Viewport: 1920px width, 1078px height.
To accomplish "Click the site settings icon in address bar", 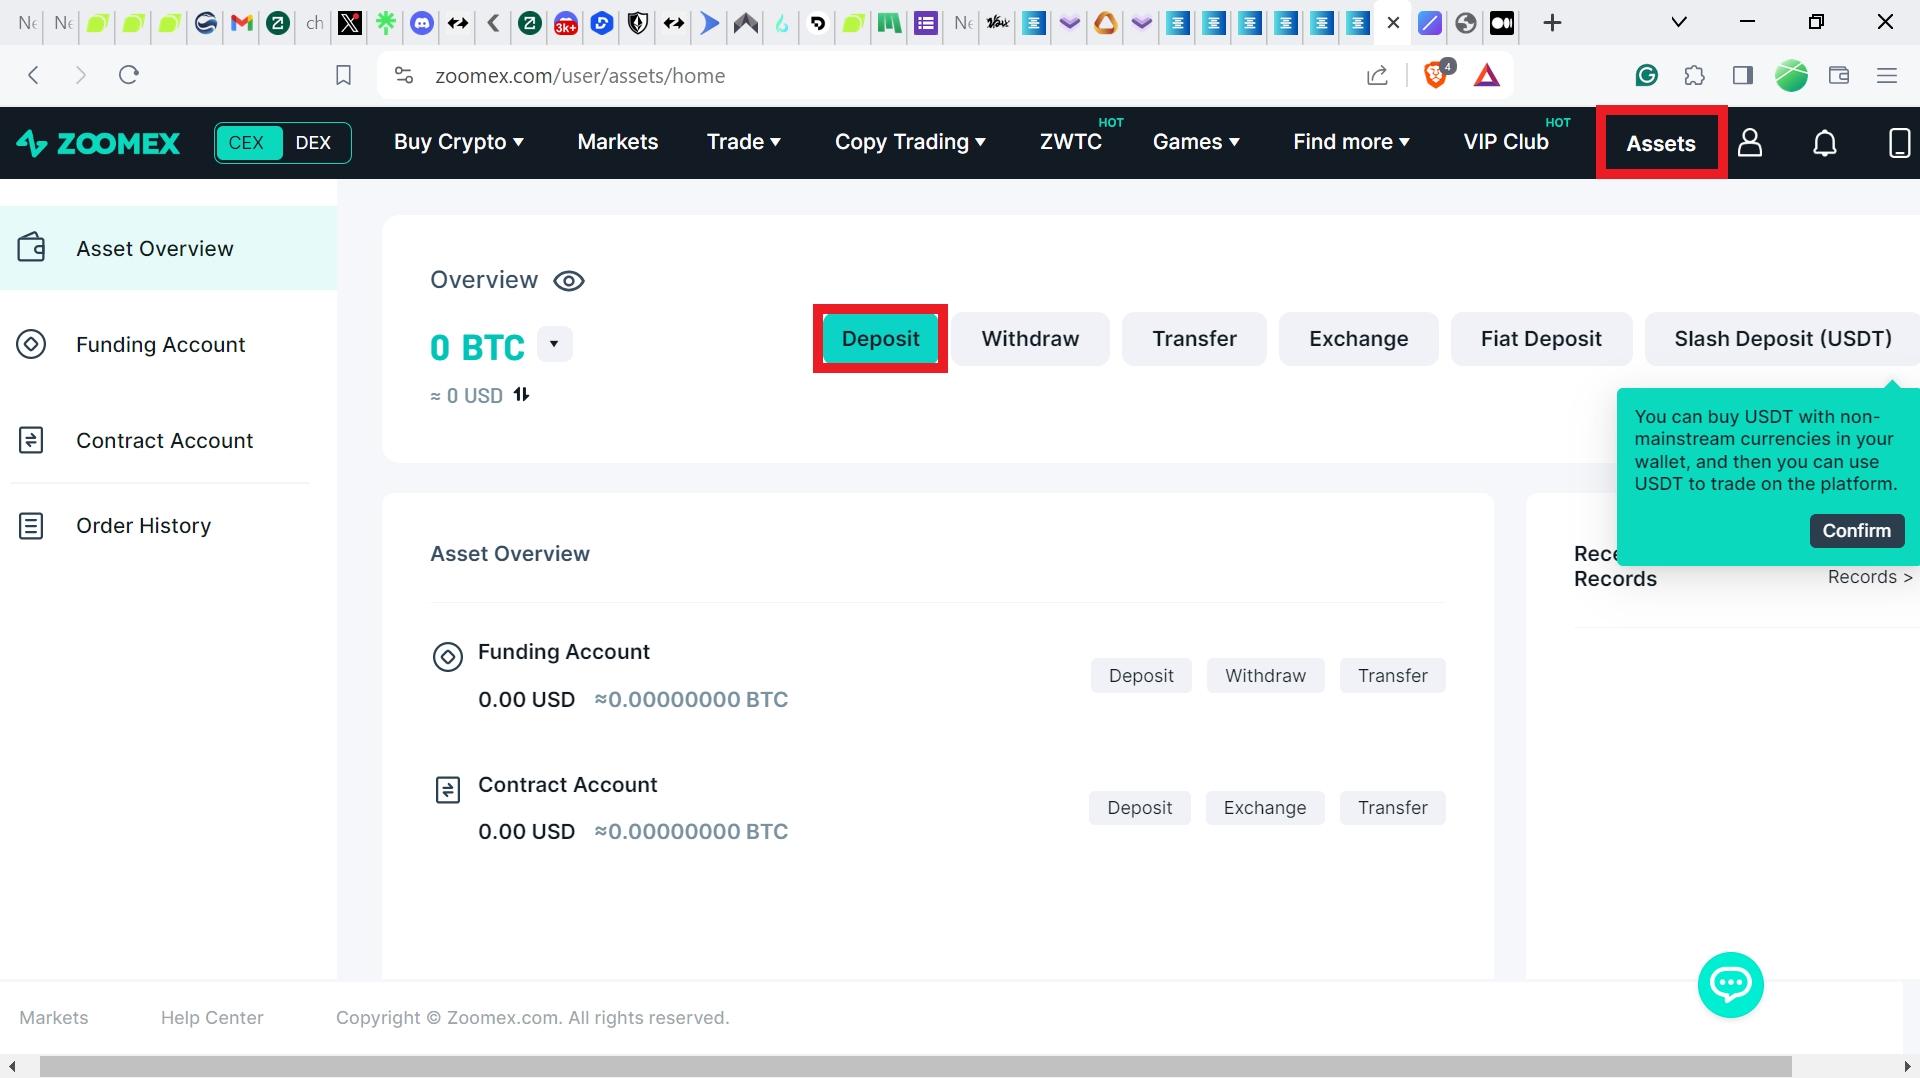I will [404, 75].
